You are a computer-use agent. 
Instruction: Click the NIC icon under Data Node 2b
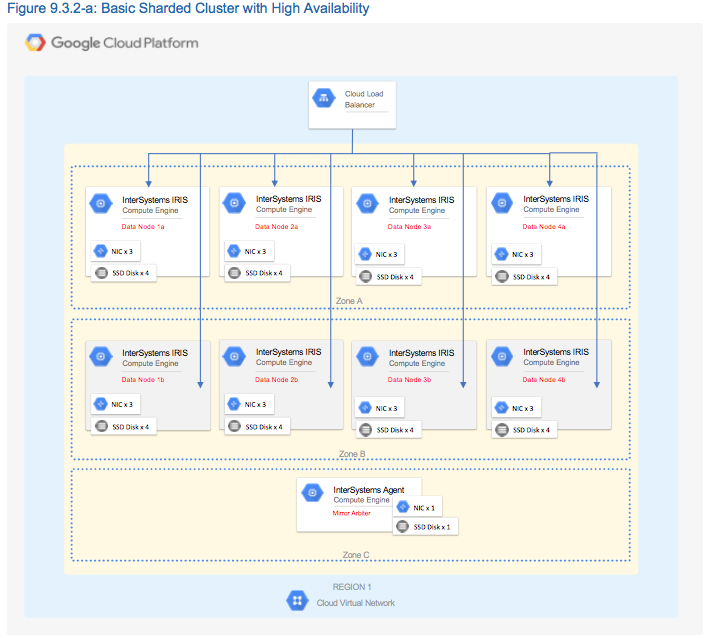coord(234,404)
